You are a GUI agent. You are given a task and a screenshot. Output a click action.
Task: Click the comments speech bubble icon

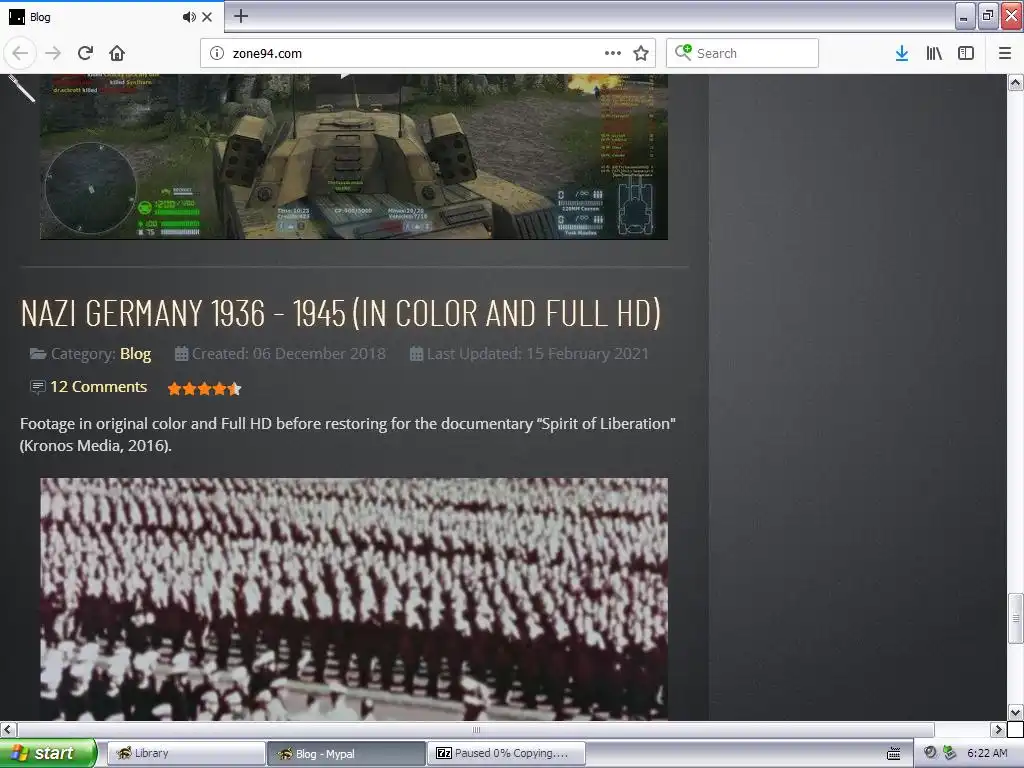pos(38,387)
